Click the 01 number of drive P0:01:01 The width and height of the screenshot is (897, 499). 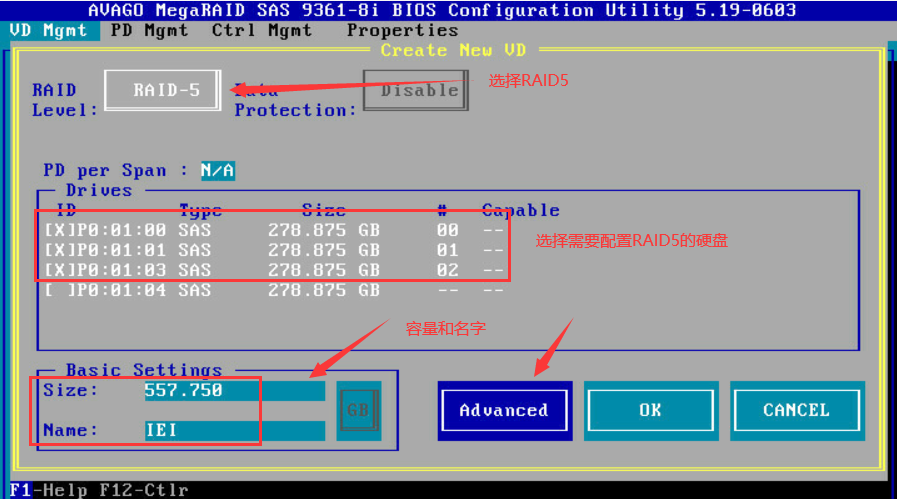point(447,250)
